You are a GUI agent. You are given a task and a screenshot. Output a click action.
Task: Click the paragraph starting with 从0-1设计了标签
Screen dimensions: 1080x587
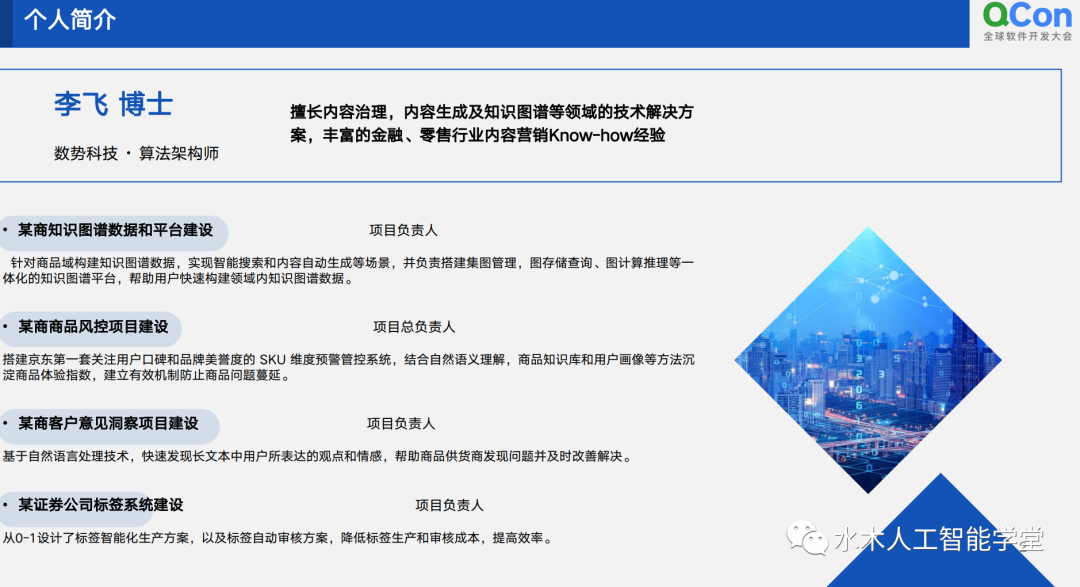click(277, 538)
